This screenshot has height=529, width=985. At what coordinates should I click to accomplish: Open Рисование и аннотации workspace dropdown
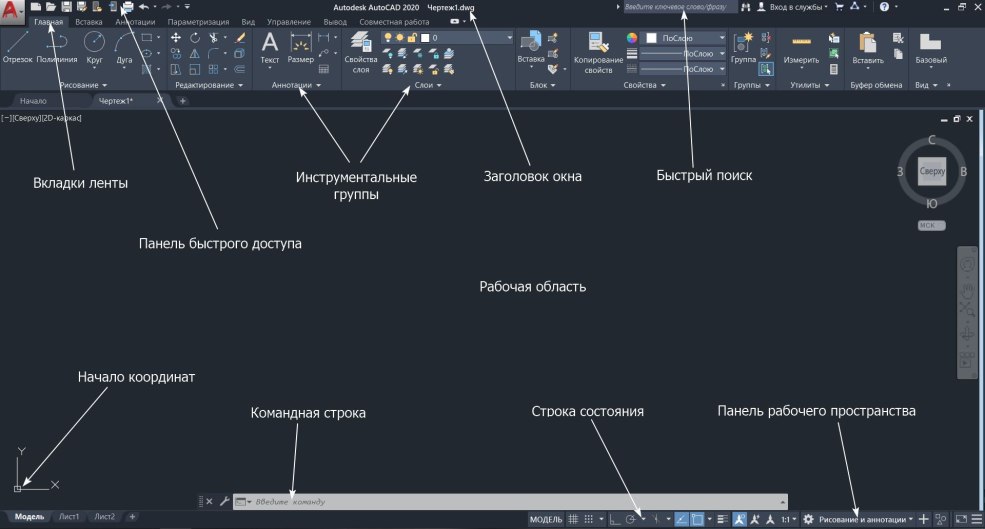click(x=866, y=519)
